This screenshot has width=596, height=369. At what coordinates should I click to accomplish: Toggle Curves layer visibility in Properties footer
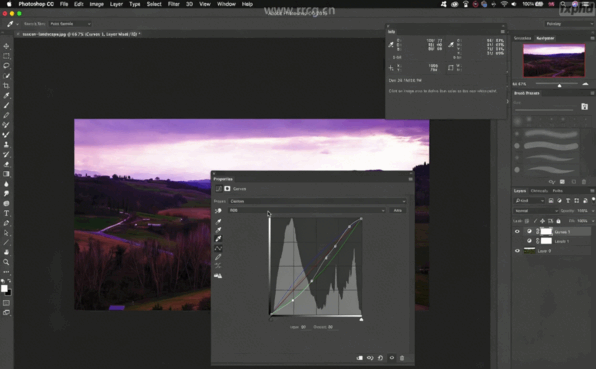(x=392, y=358)
